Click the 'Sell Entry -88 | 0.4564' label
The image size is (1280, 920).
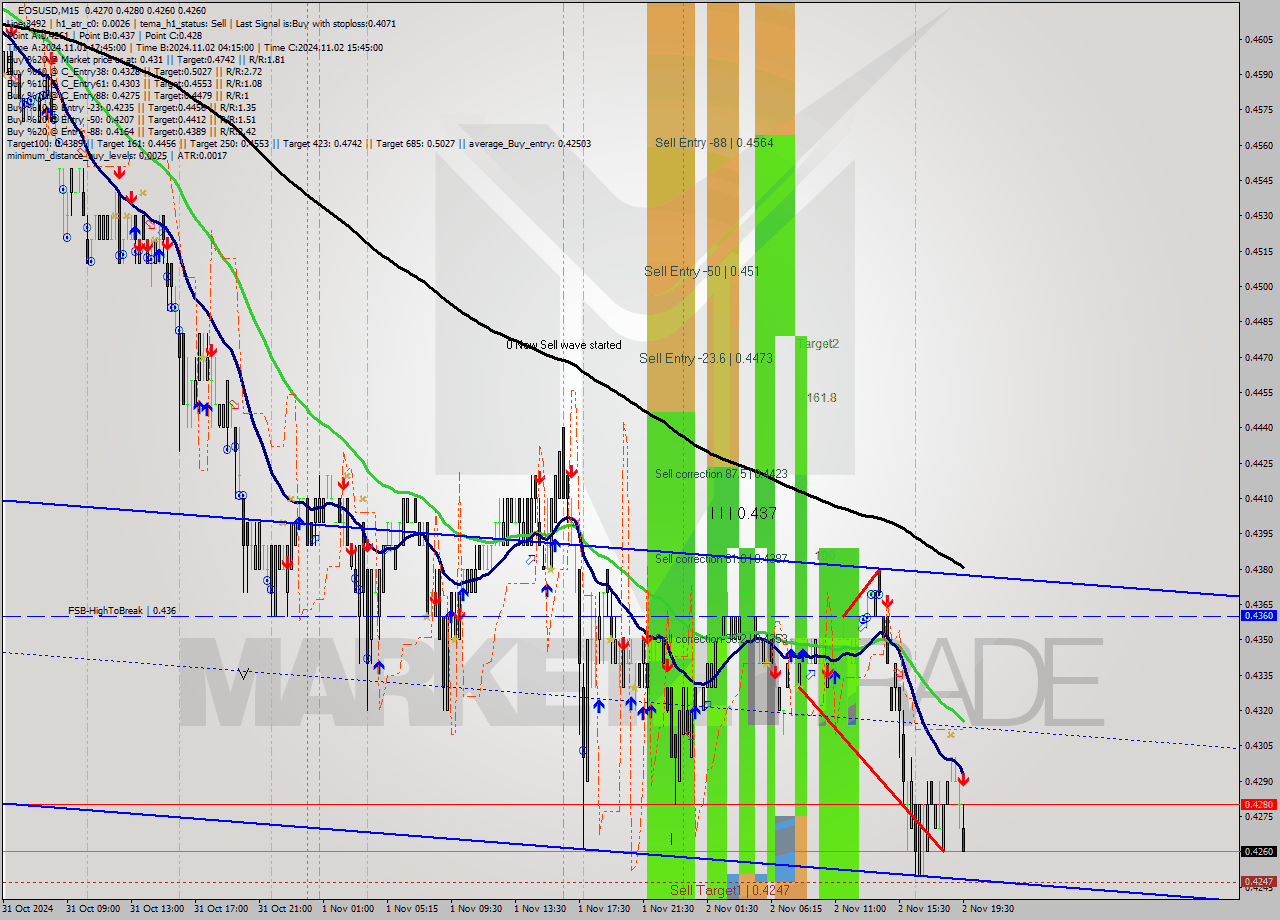714,143
